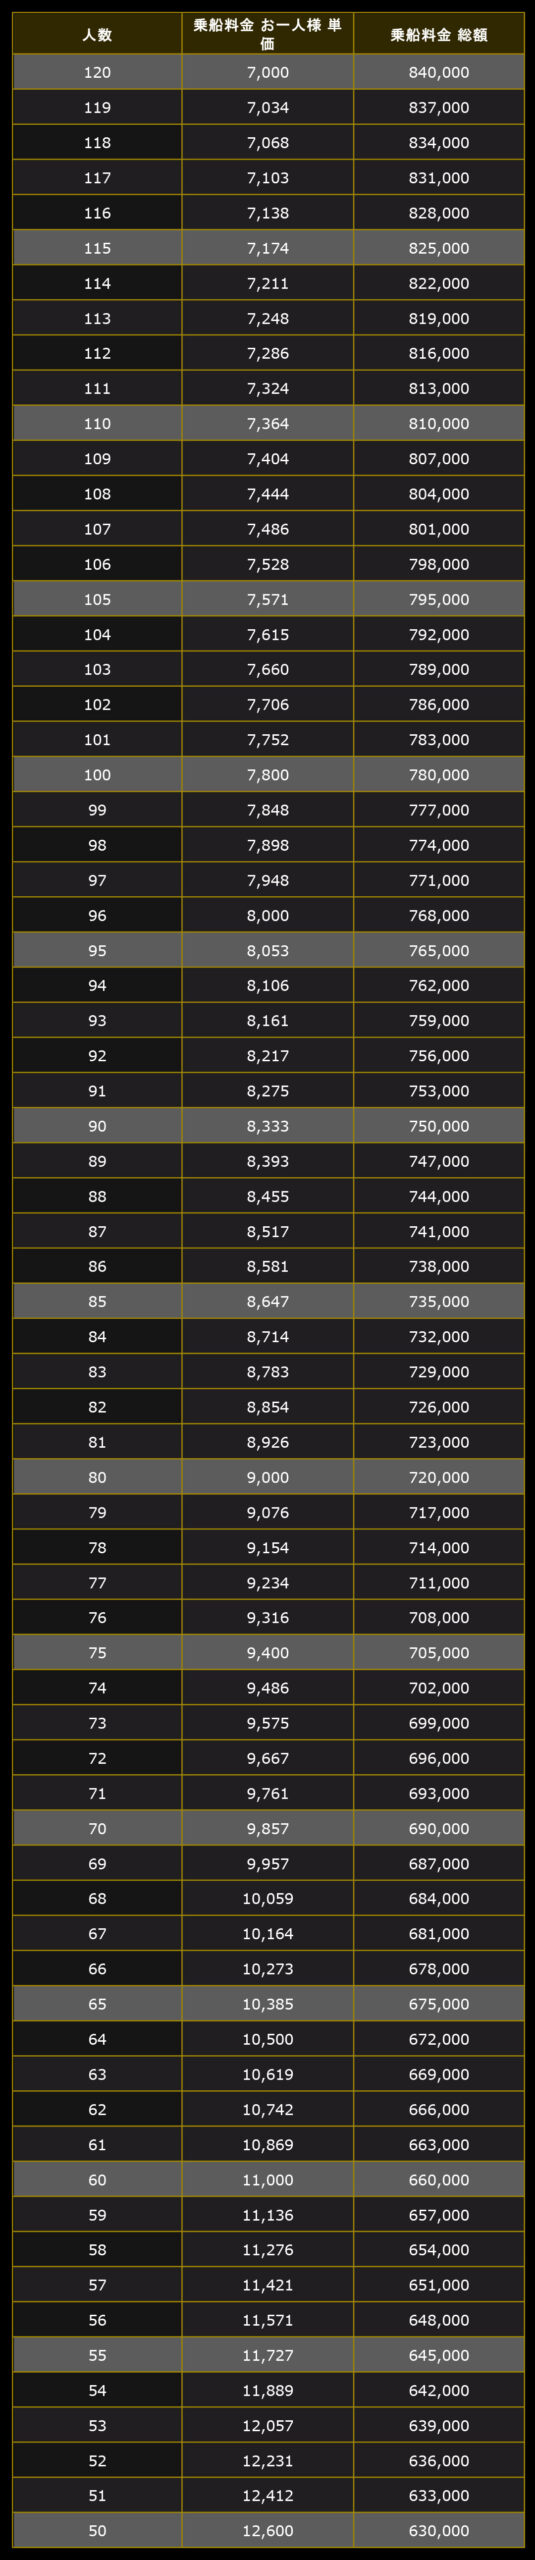Image resolution: width=535 pixels, height=2560 pixels.
Task: Select the 60 people row cell
Action: pos(97,2178)
